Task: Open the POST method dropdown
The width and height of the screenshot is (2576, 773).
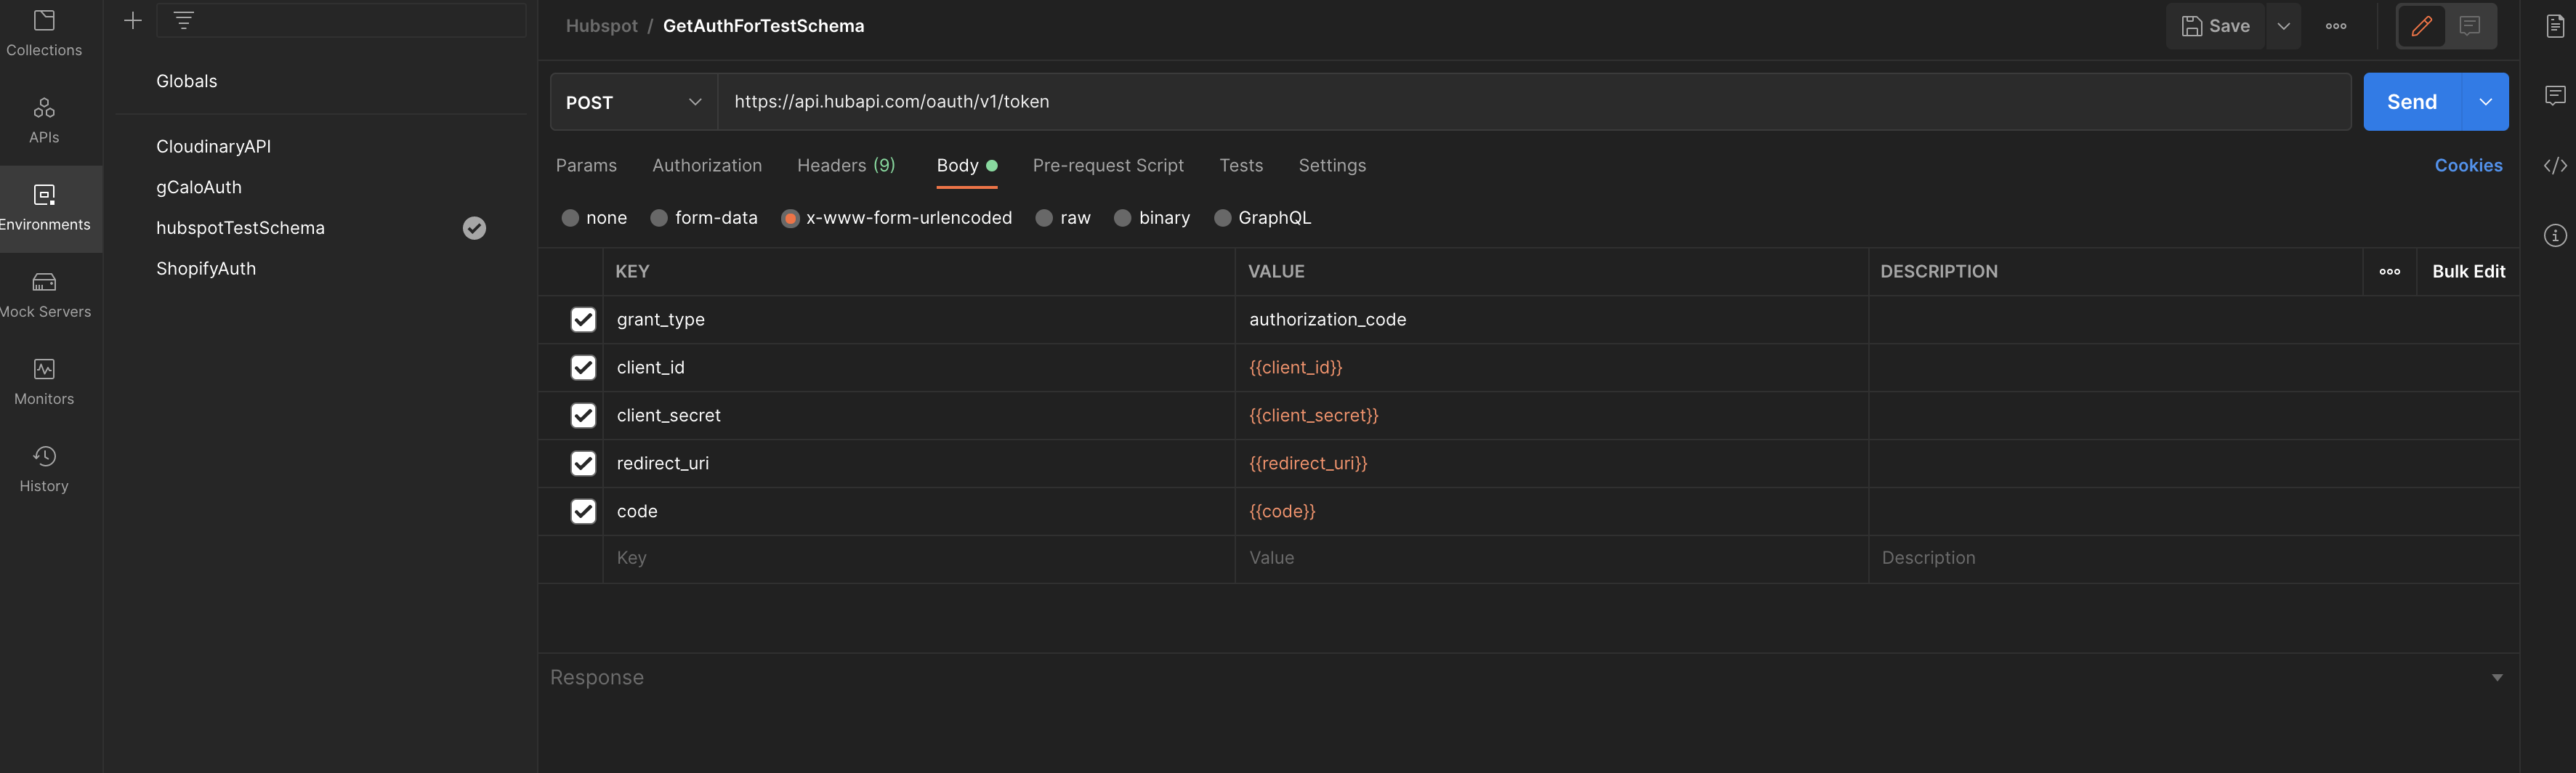Action: point(634,102)
